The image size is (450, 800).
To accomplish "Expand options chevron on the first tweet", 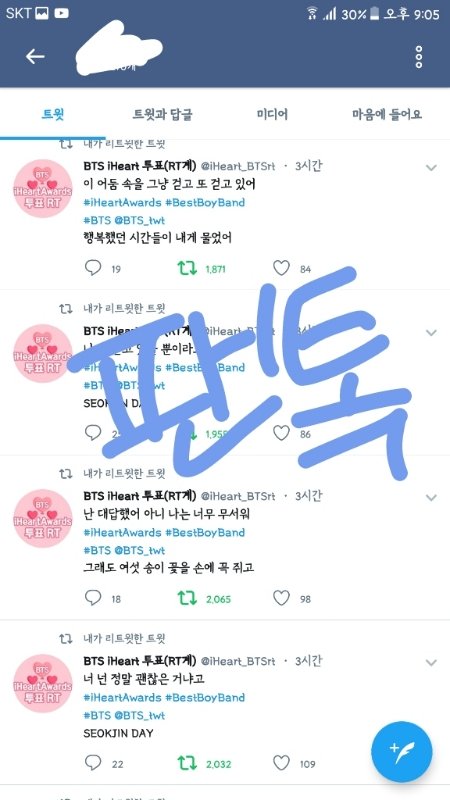I will tap(431, 167).
